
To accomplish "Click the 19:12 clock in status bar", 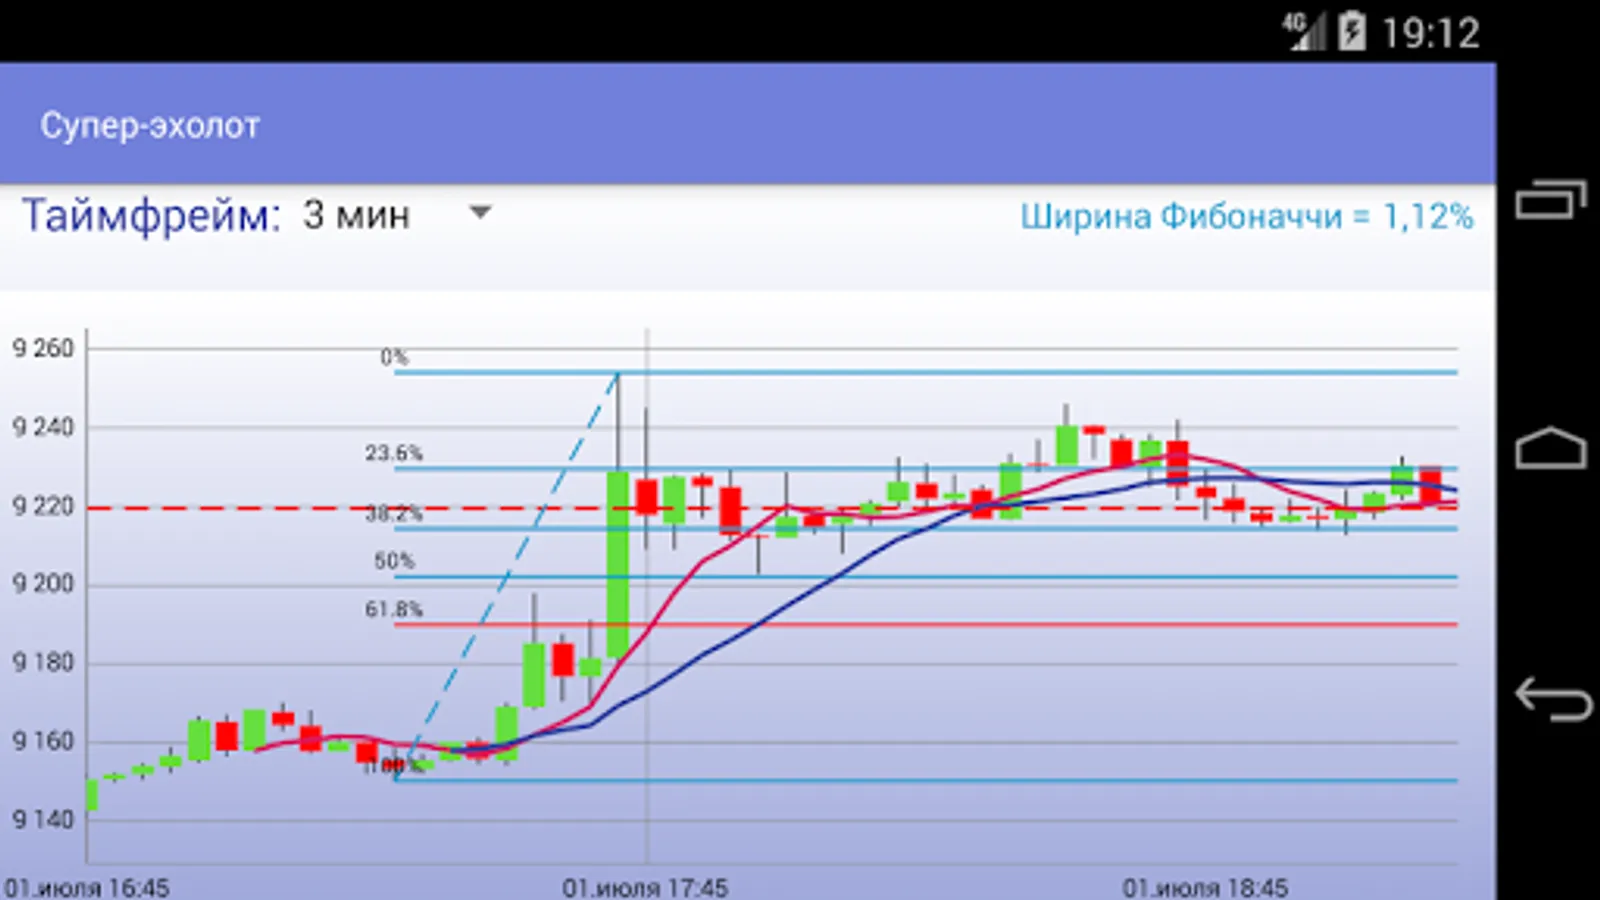I will tap(1430, 33).
